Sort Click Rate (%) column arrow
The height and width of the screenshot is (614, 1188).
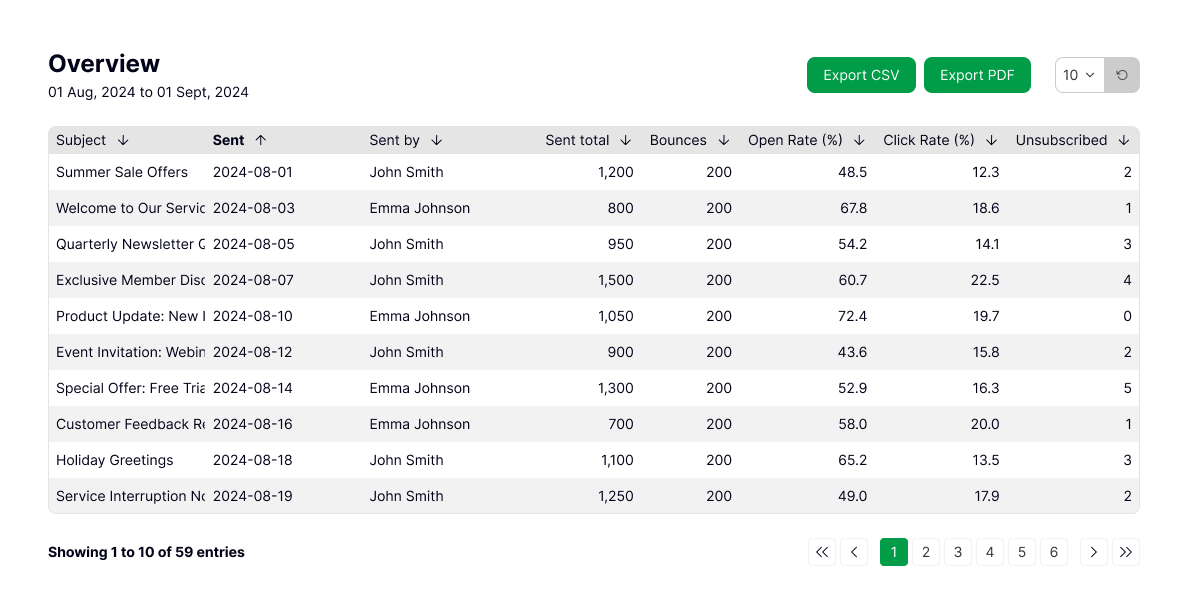(991, 141)
